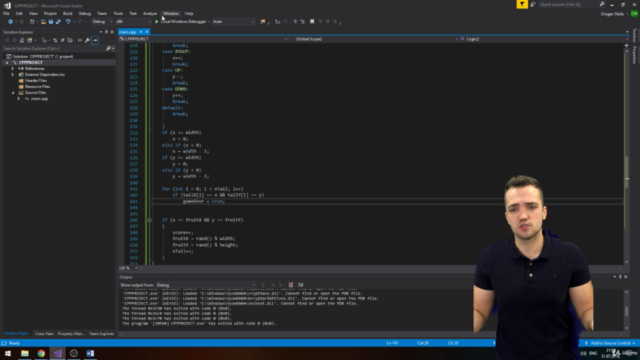The width and height of the screenshot is (640, 360).
Task: Open the Analyze menu
Action: pos(150,13)
